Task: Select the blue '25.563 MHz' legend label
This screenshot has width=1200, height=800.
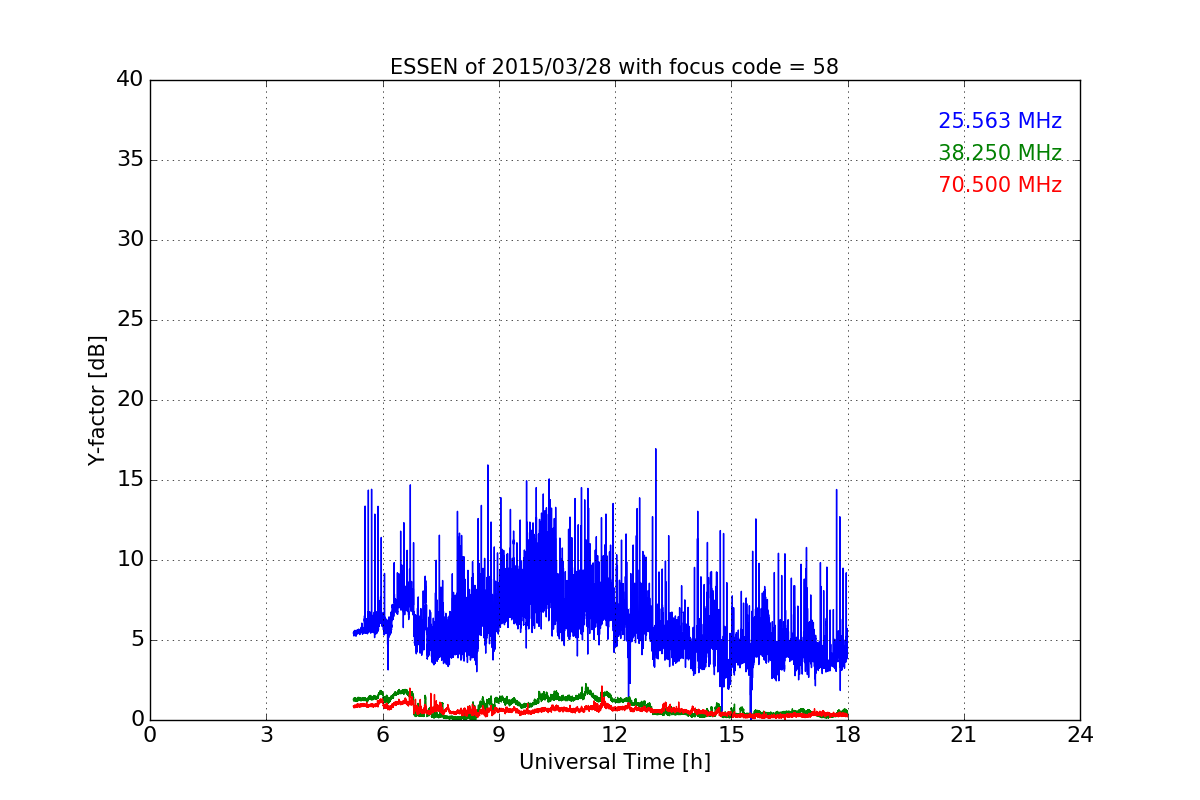Action: tap(1000, 121)
